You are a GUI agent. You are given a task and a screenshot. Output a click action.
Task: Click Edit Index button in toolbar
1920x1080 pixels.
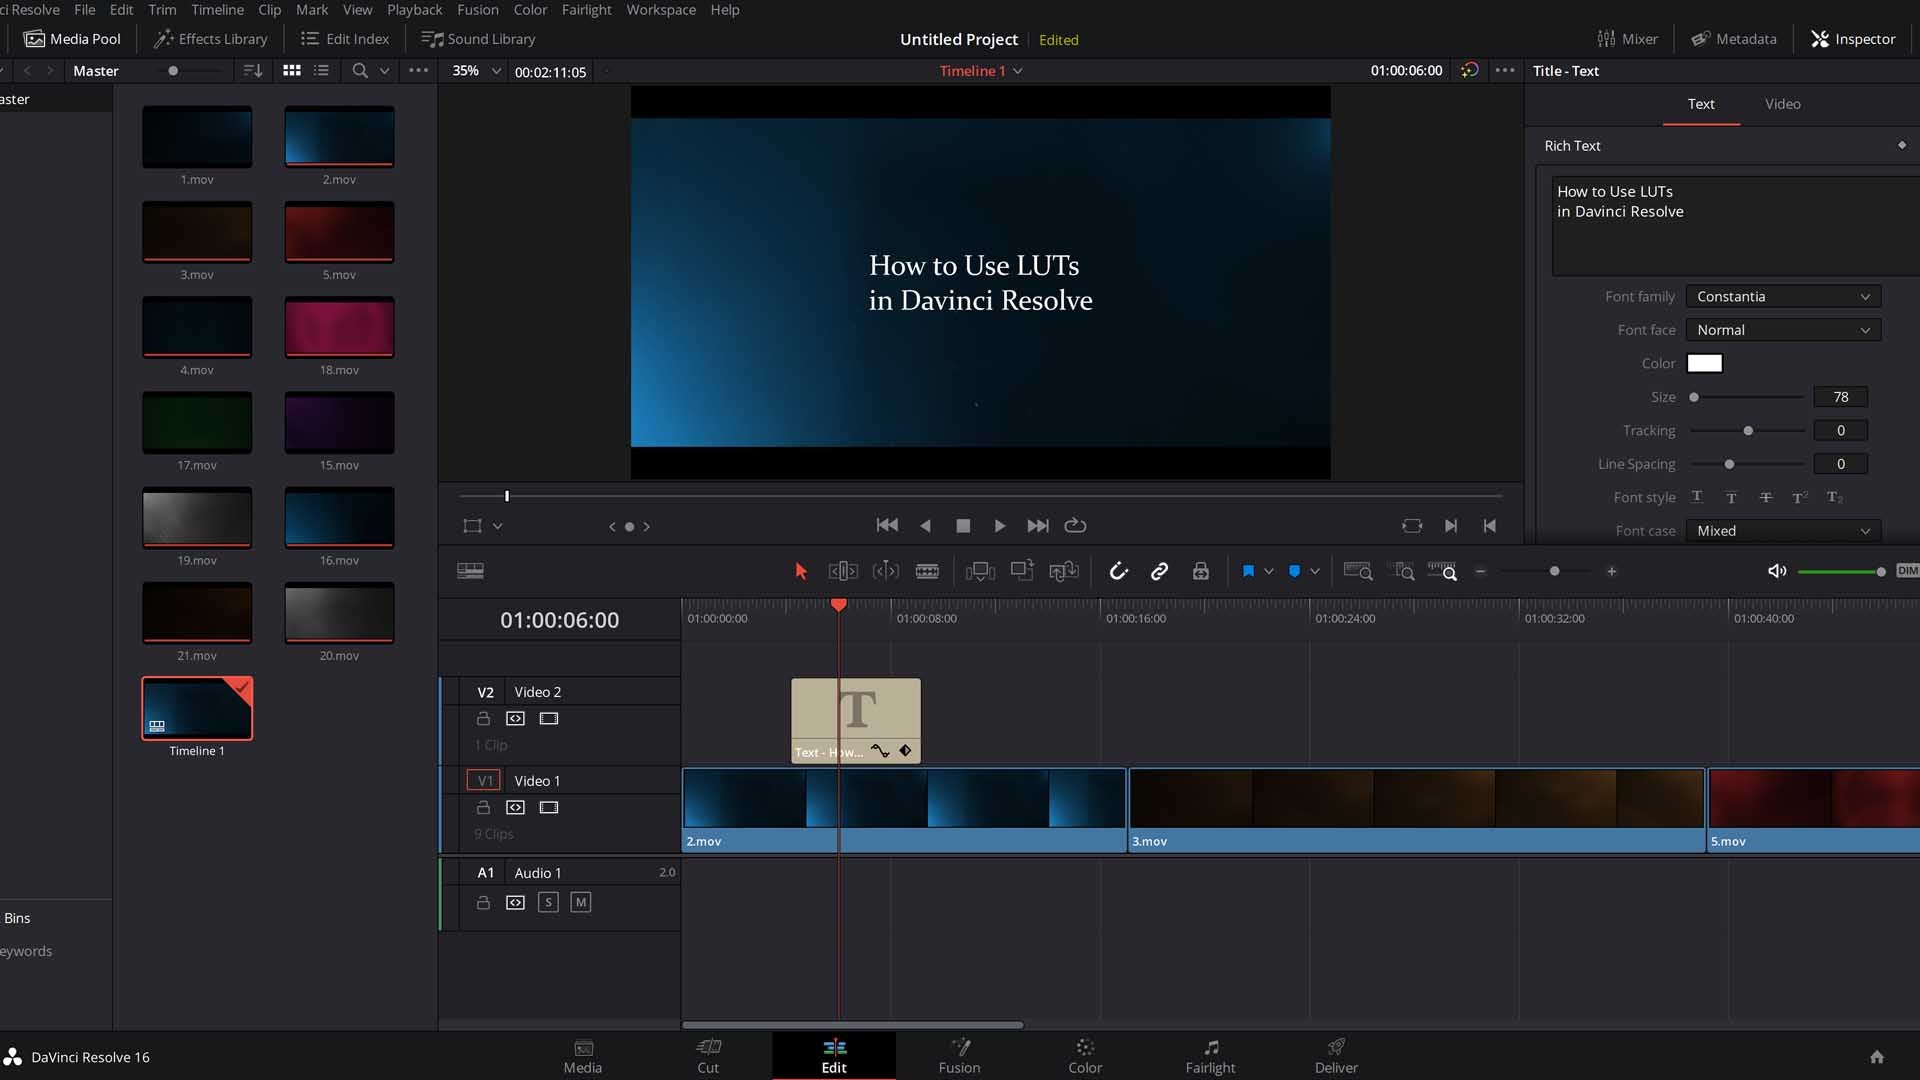coord(347,38)
